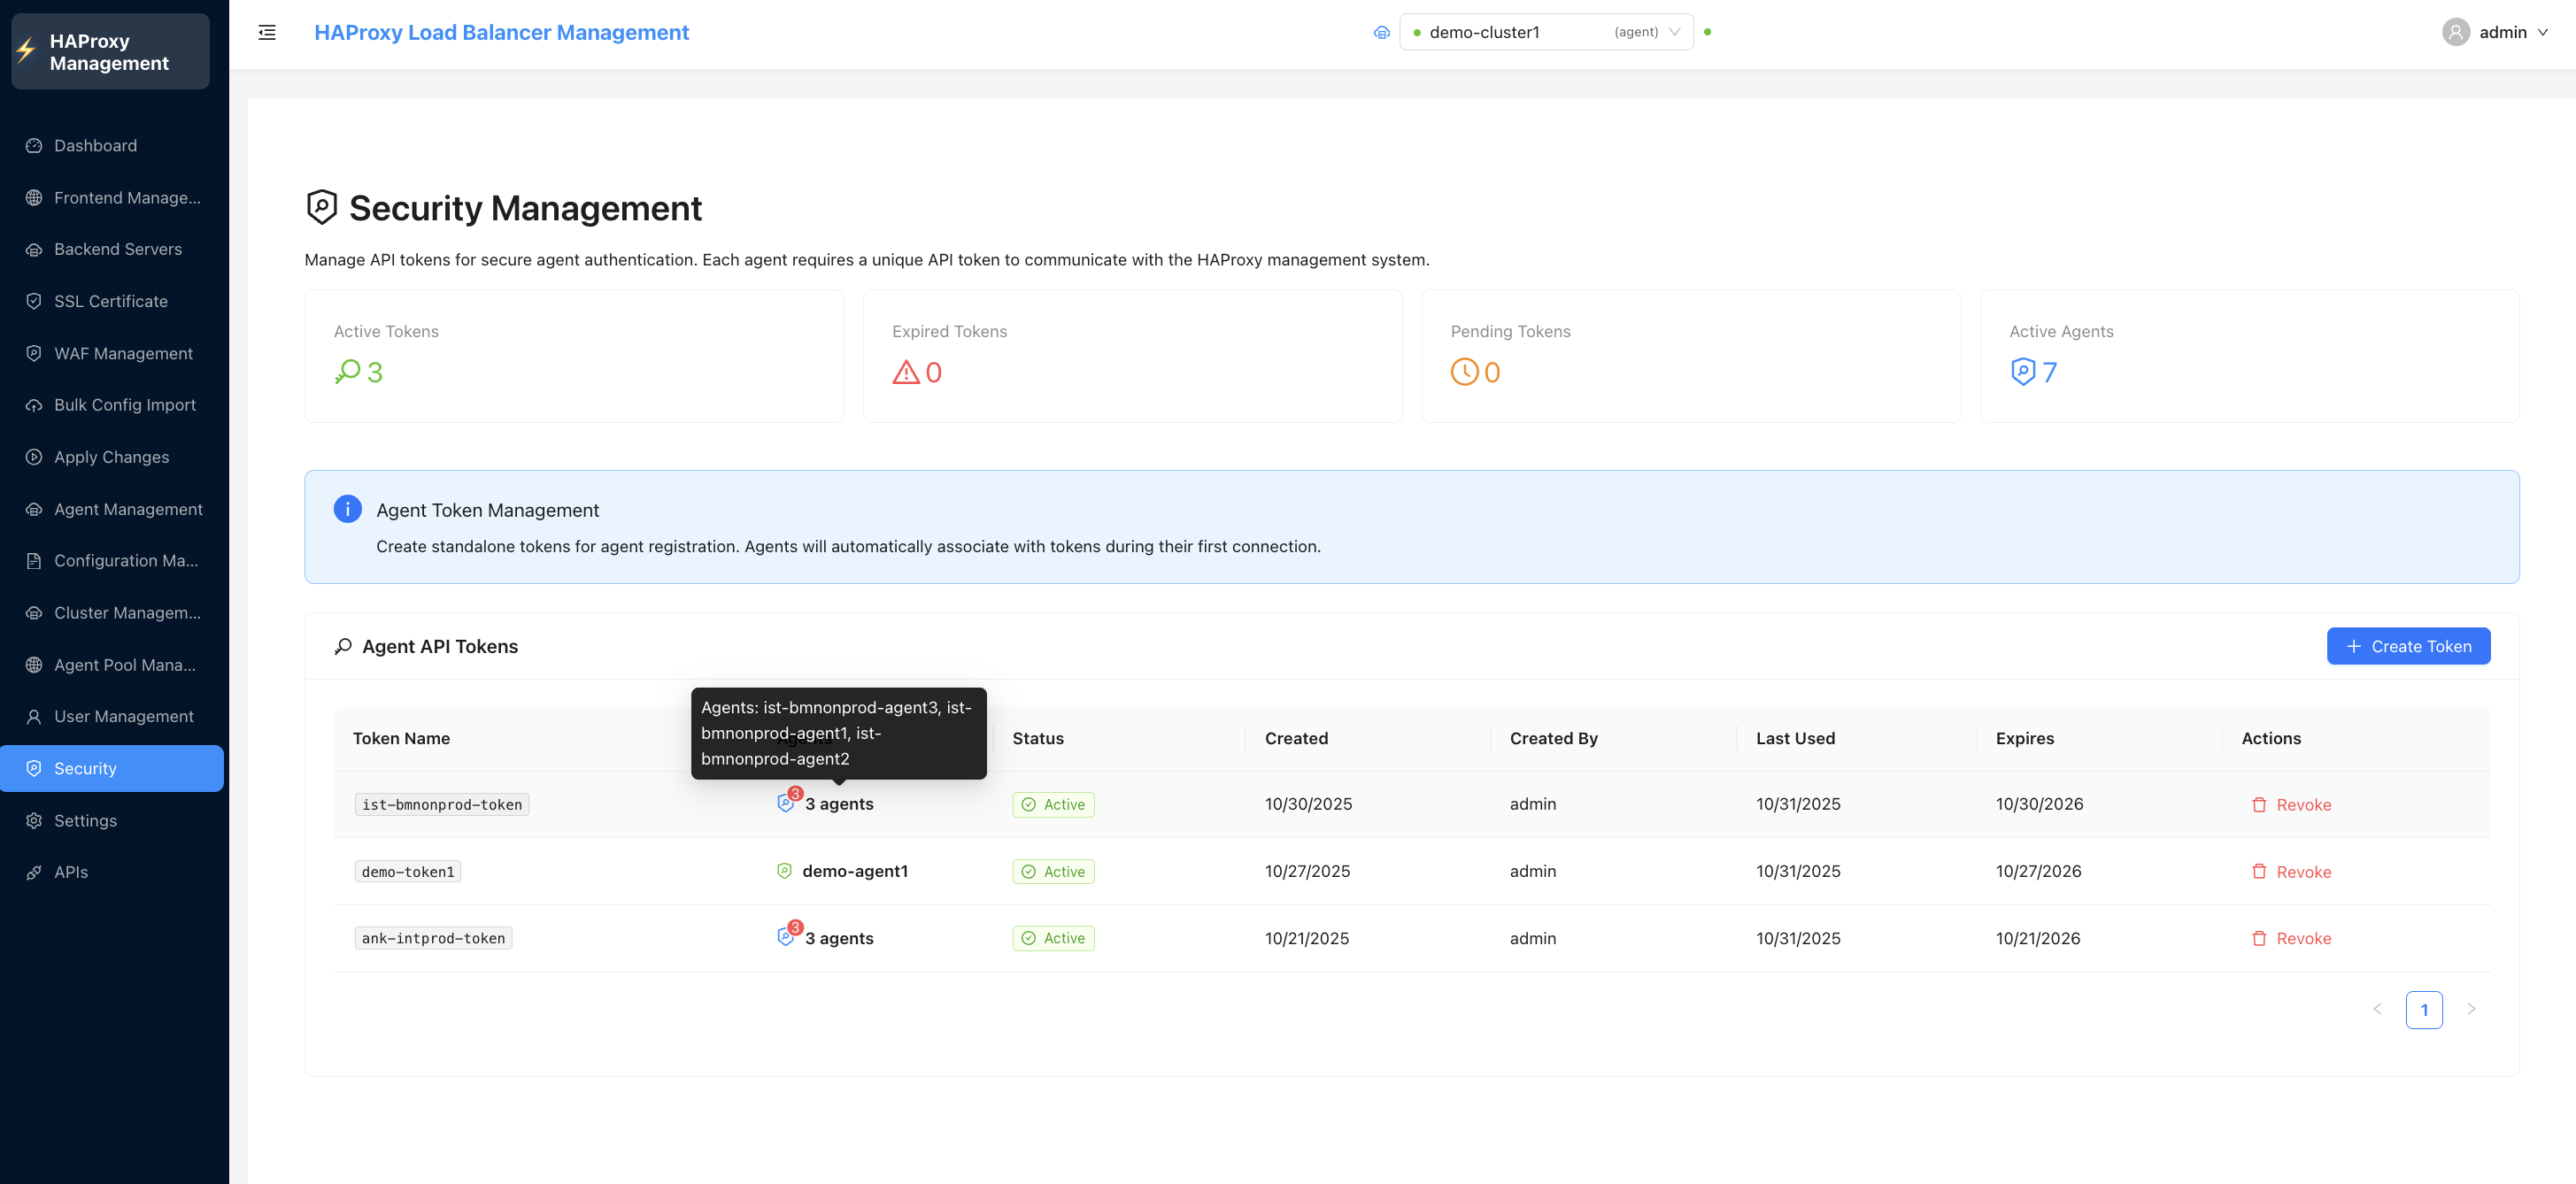Viewport: 2576px width, 1184px height.
Task: Click the Pending Tokens card
Action: point(1691,356)
